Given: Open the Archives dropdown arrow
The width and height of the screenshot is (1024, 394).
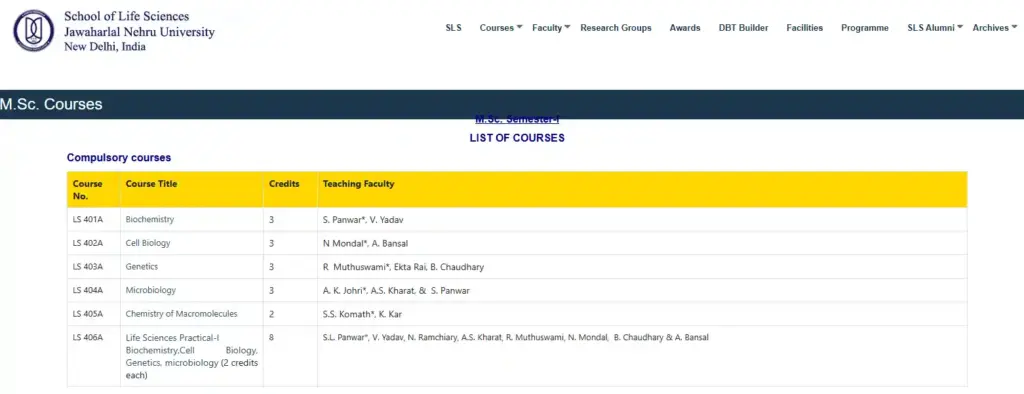Looking at the screenshot, I should pyautogui.click(x=1014, y=27).
